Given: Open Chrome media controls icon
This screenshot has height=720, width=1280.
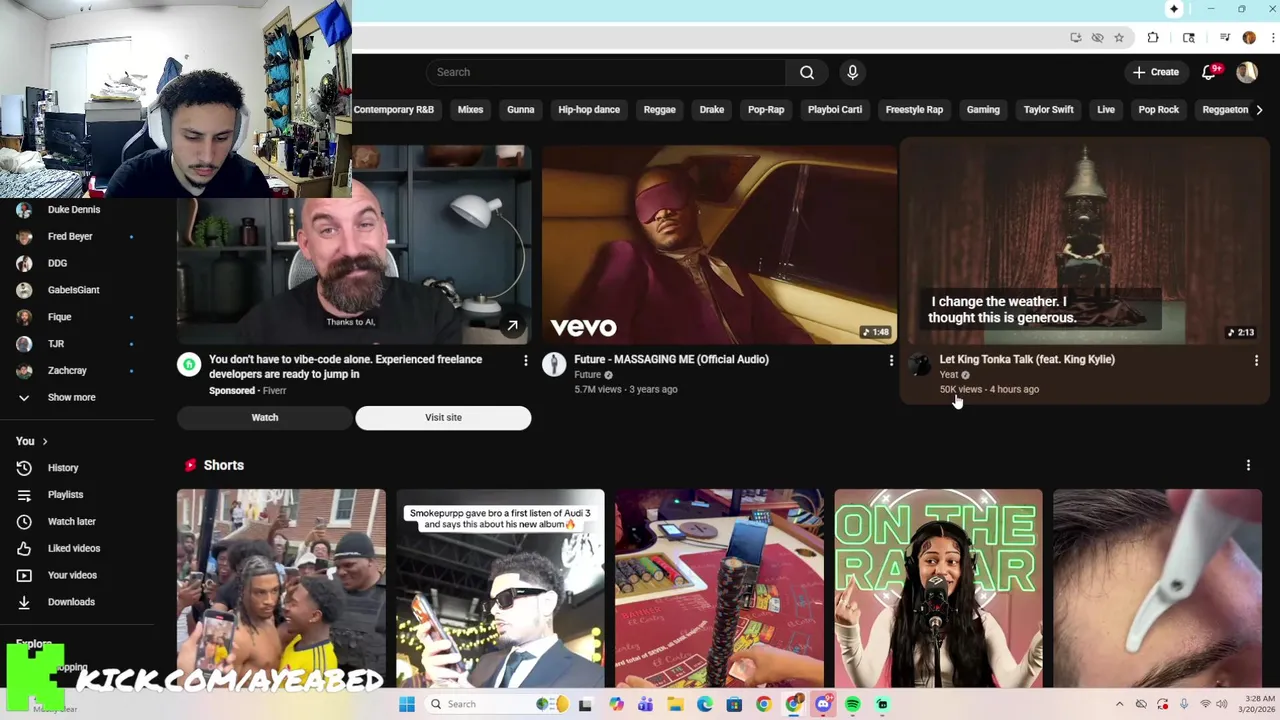Looking at the screenshot, I should (x=1224, y=38).
